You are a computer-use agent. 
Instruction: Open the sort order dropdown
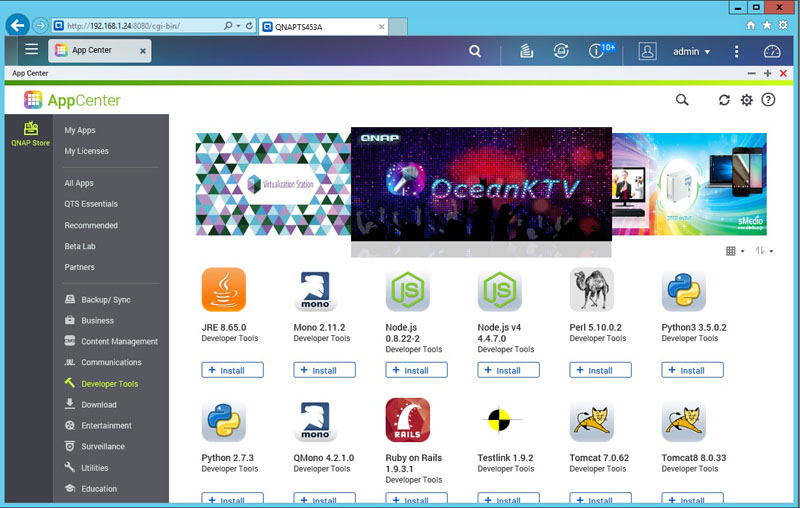click(764, 250)
